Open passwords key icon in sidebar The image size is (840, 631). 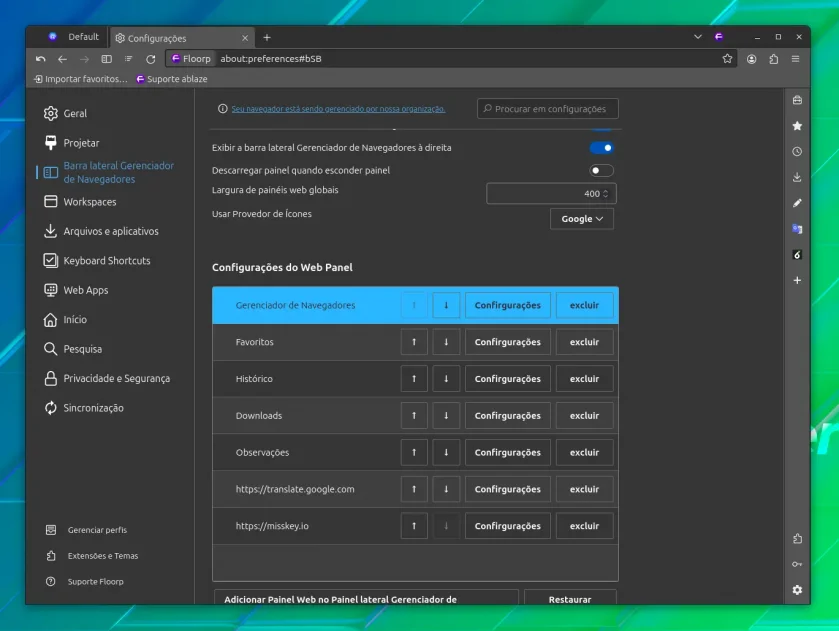[797, 564]
